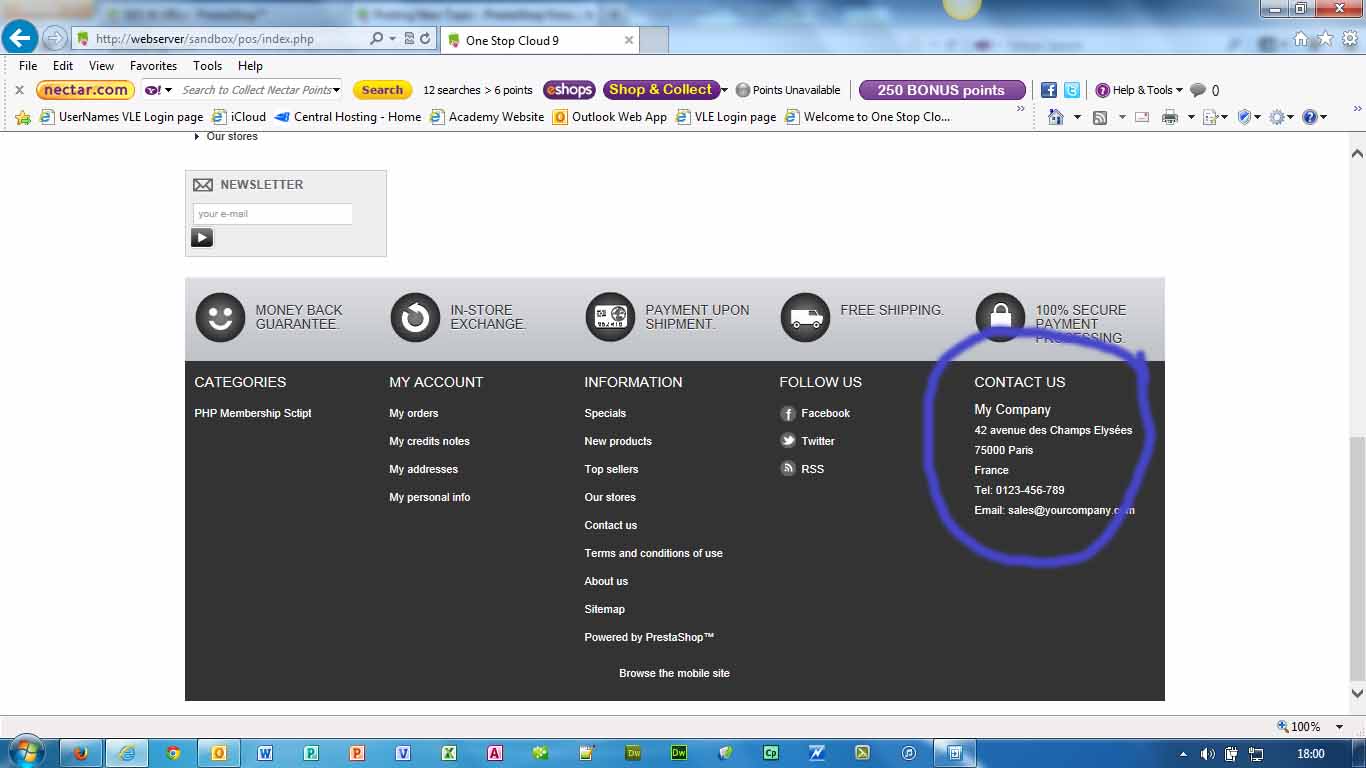The height and width of the screenshot is (768, 1366).
Task: Open the Tools menu
Action: pos(207,66)
